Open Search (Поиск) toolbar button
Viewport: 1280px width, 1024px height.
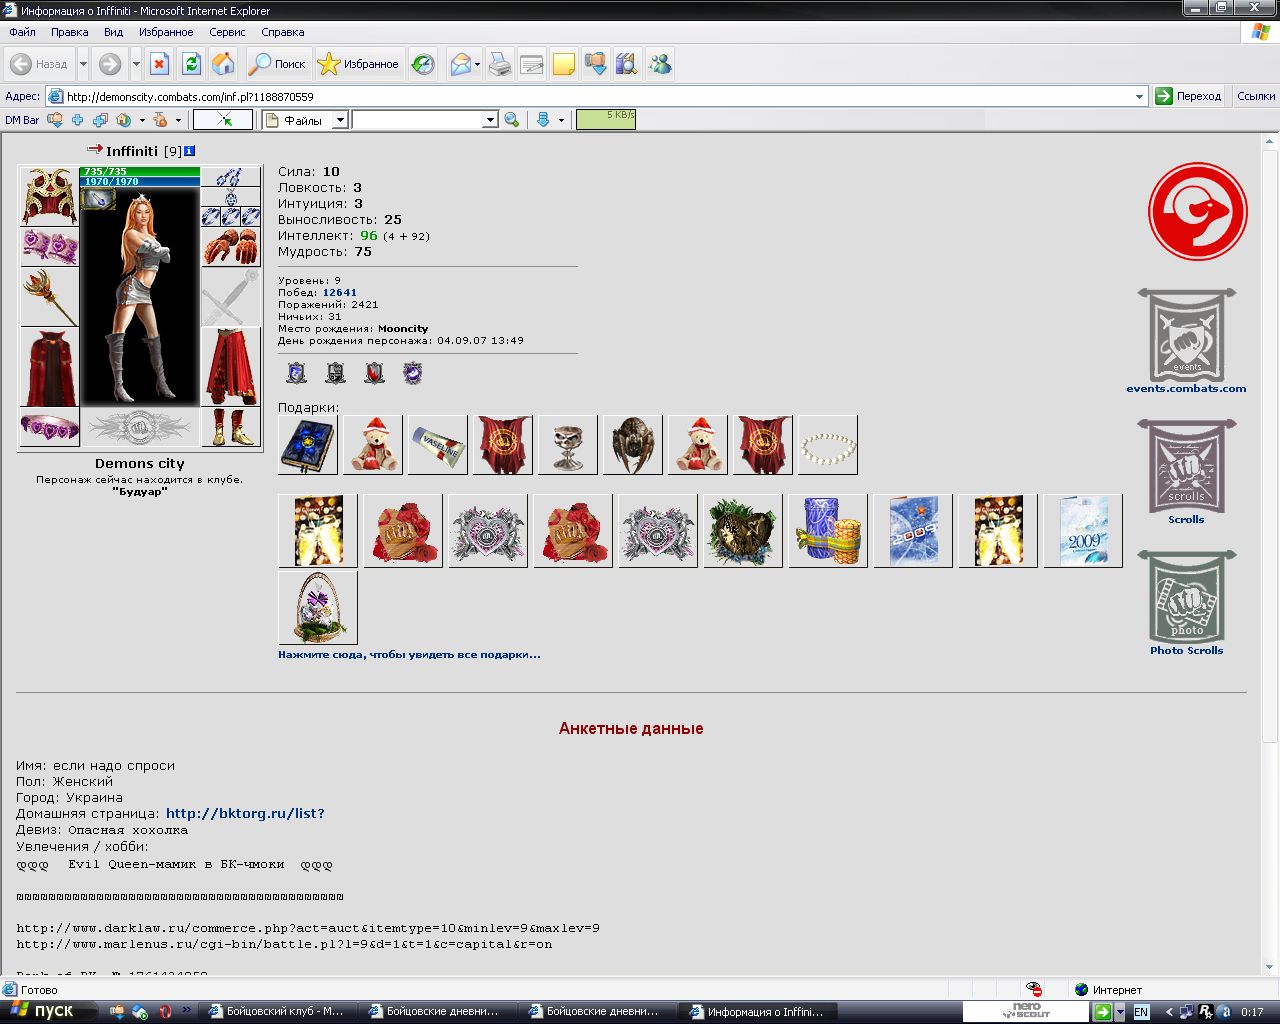tap(277, 64)
